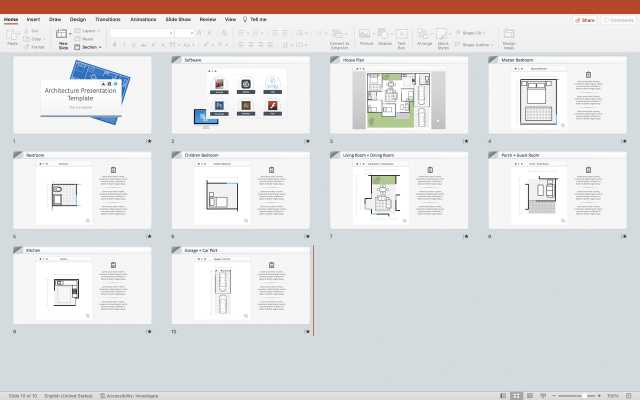The height and width of the screenshot is (400, 640).
Task: Click the Convert to SmartArt icon
Action: (x=339, y=36)
